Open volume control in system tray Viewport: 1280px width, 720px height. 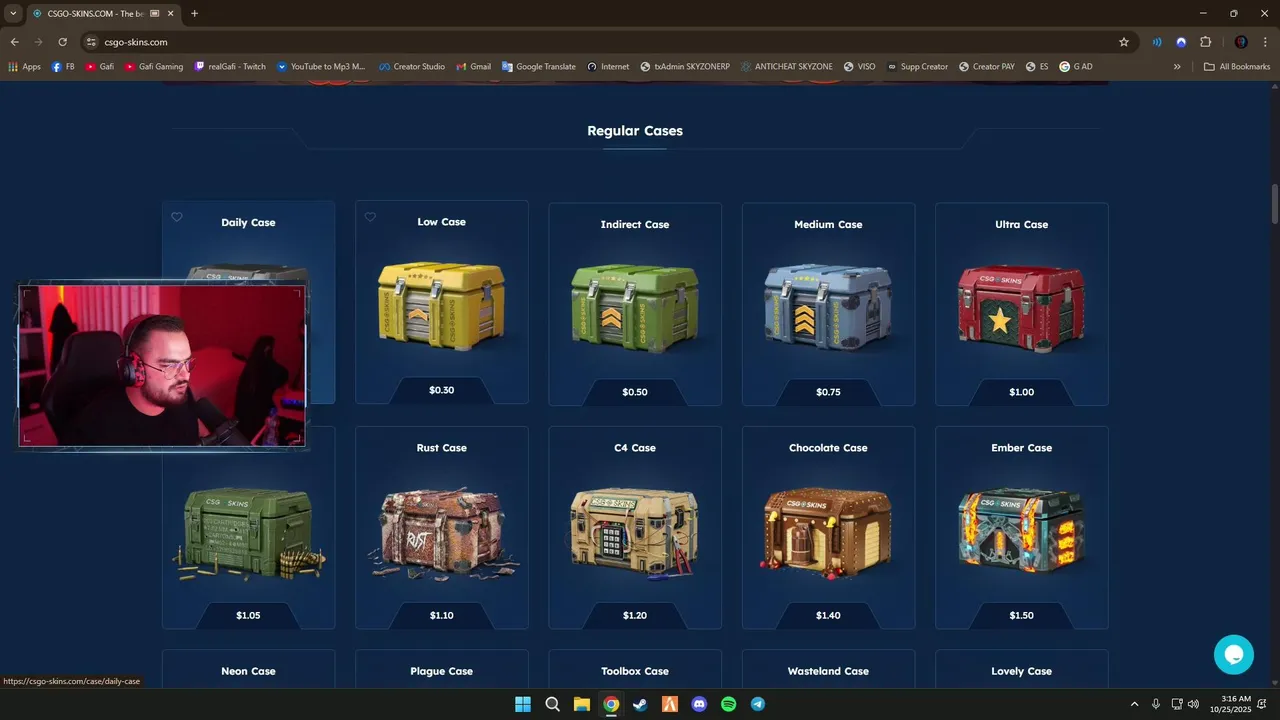[1193, 704]
